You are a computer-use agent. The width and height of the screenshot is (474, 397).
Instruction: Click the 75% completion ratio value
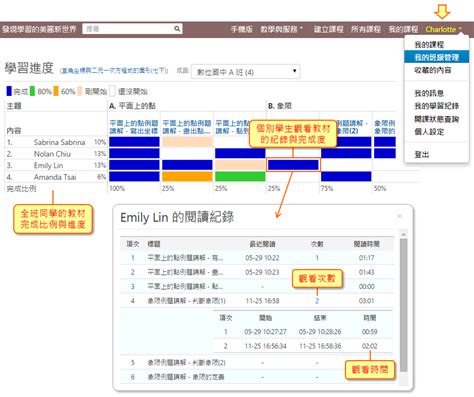(x=327, y=188)
